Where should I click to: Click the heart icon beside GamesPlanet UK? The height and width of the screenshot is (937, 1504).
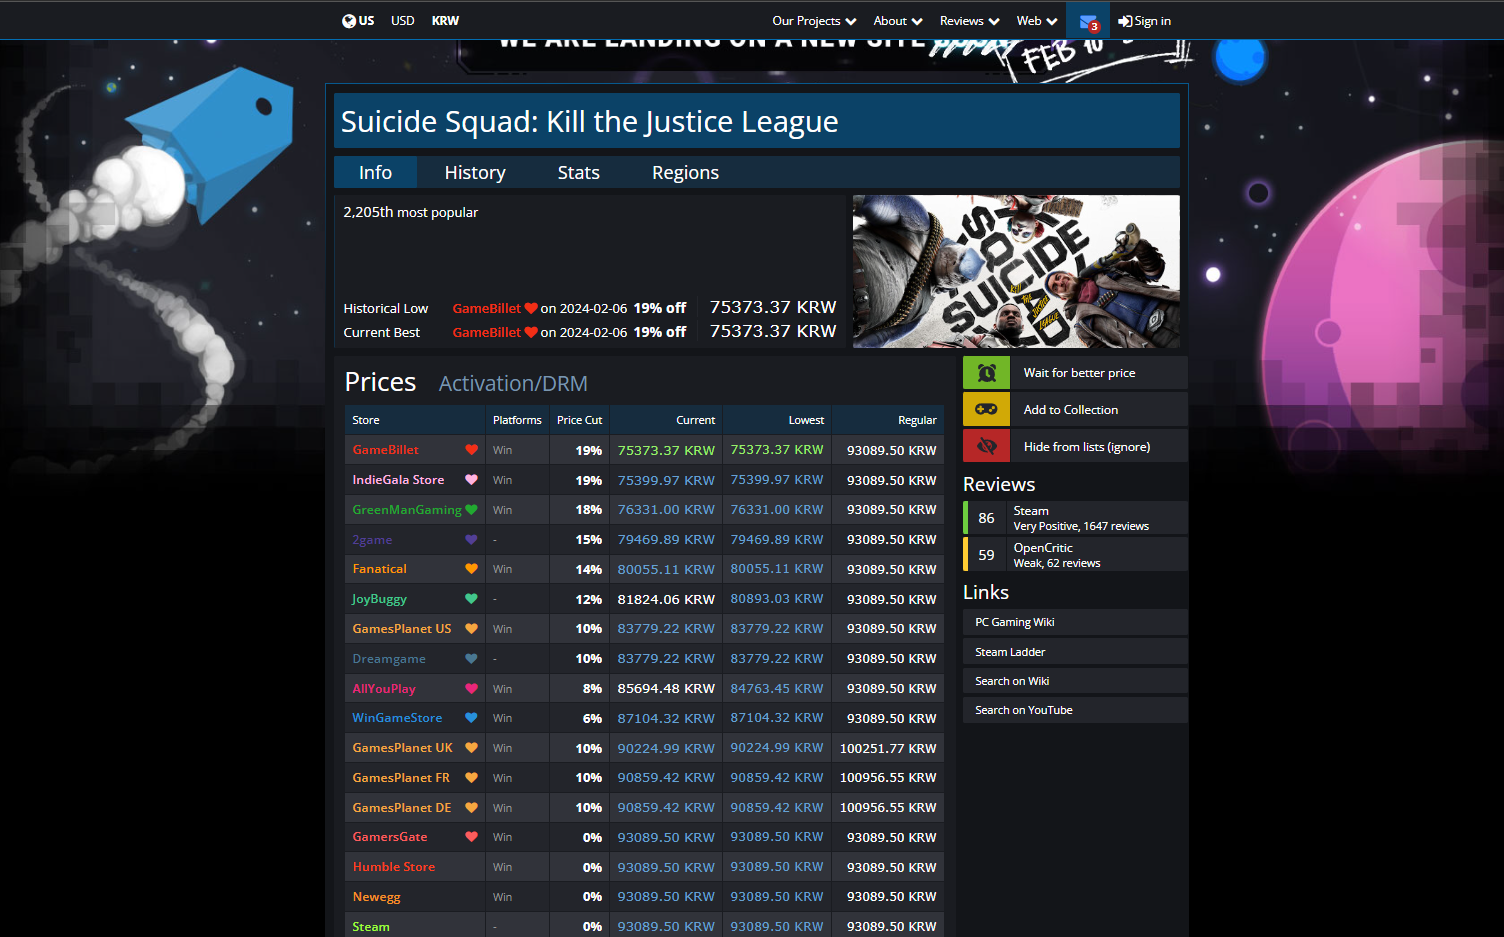[x=472, y=748]
